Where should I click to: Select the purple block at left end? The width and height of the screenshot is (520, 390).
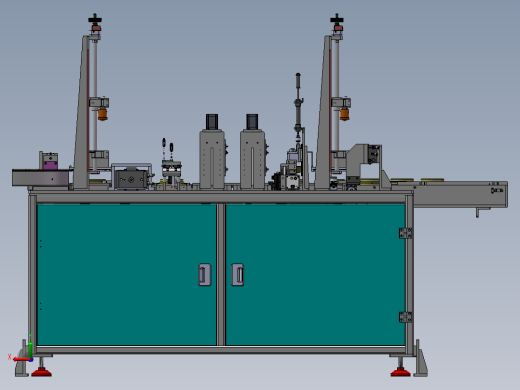(50, 165)
